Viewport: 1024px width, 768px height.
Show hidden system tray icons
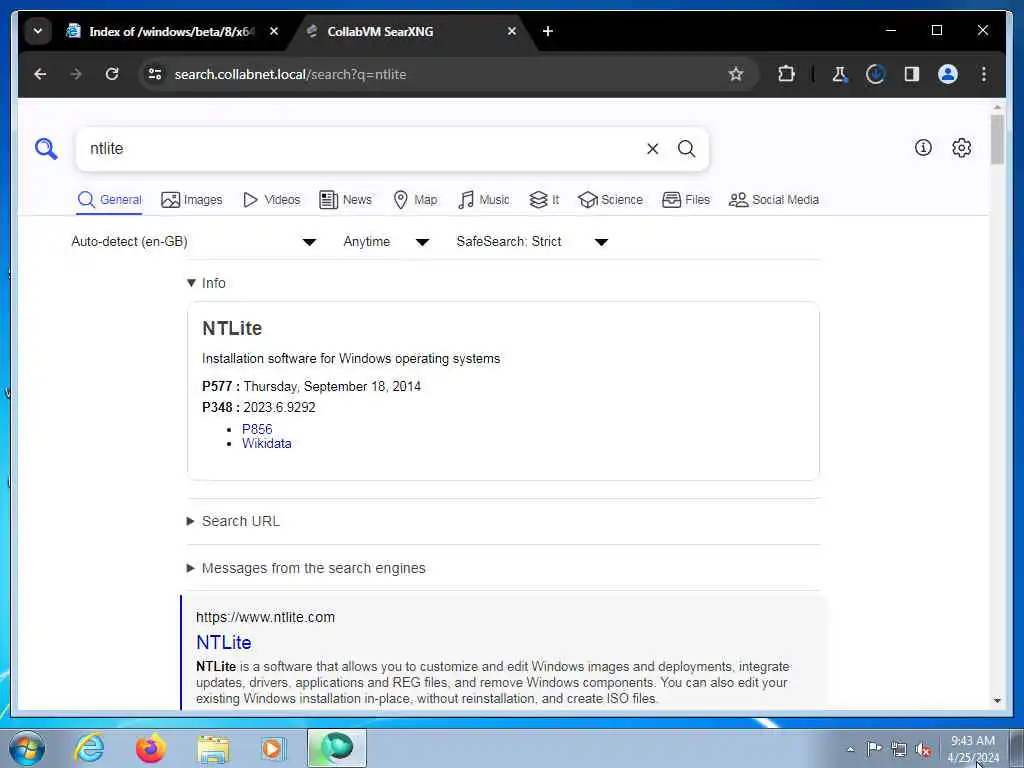850,749
